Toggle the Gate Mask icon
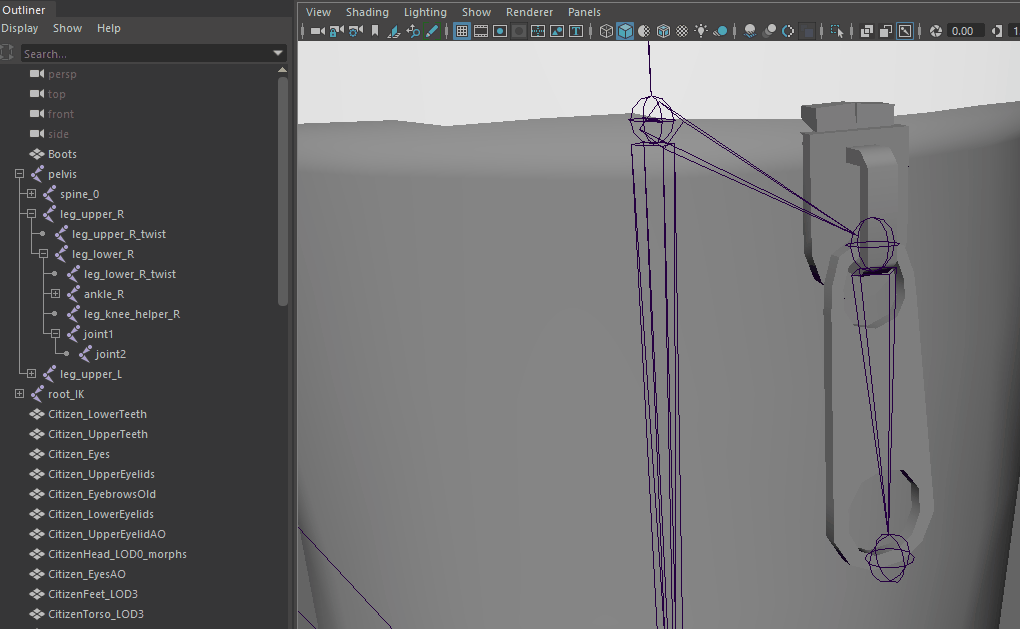Image resolution: width=1020 pixels, height=629 pixels. click(x=519, y=31)
